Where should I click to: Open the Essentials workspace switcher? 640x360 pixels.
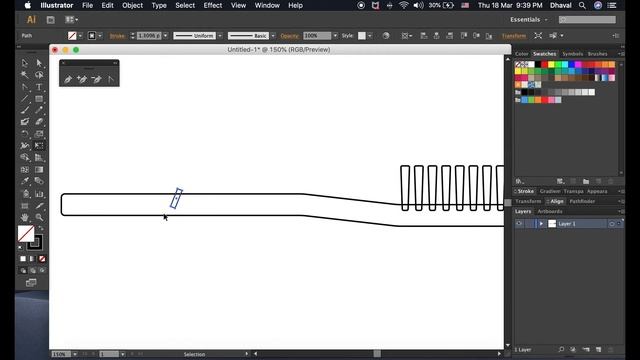(528, 20)
